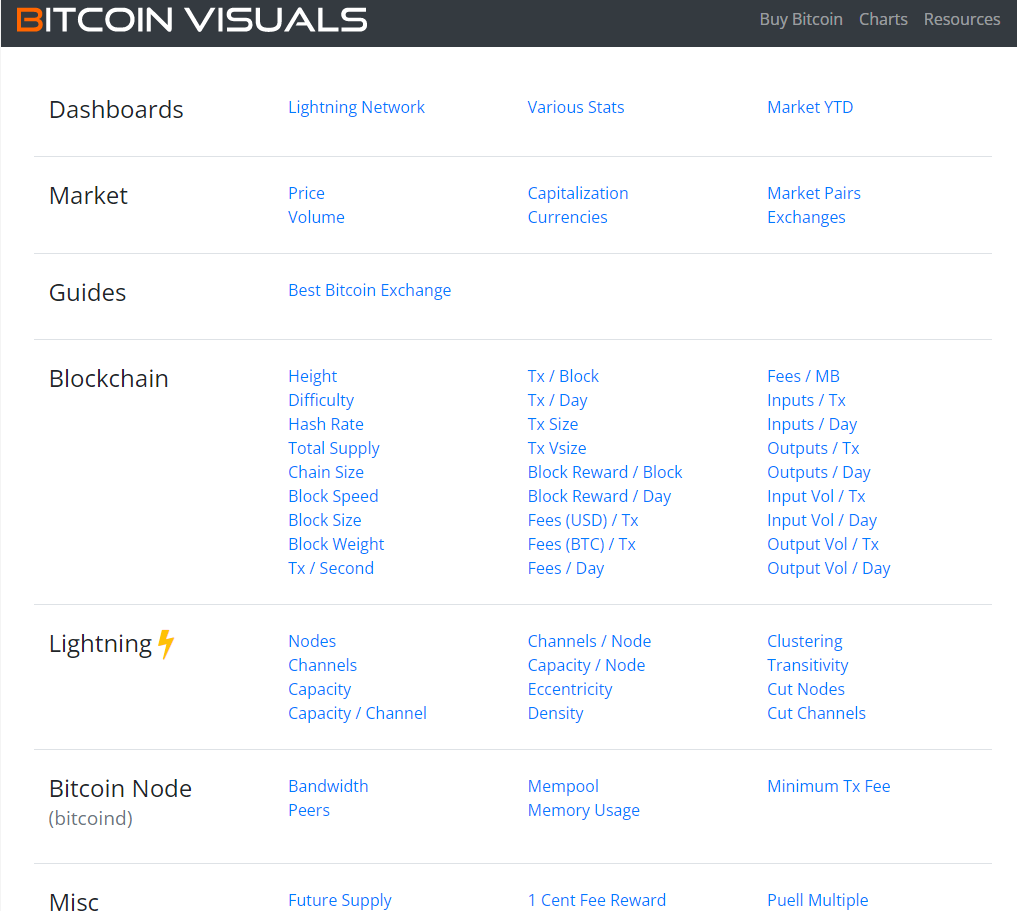Open the Block Speed link
1017x911 pixels.
(333, 497)
